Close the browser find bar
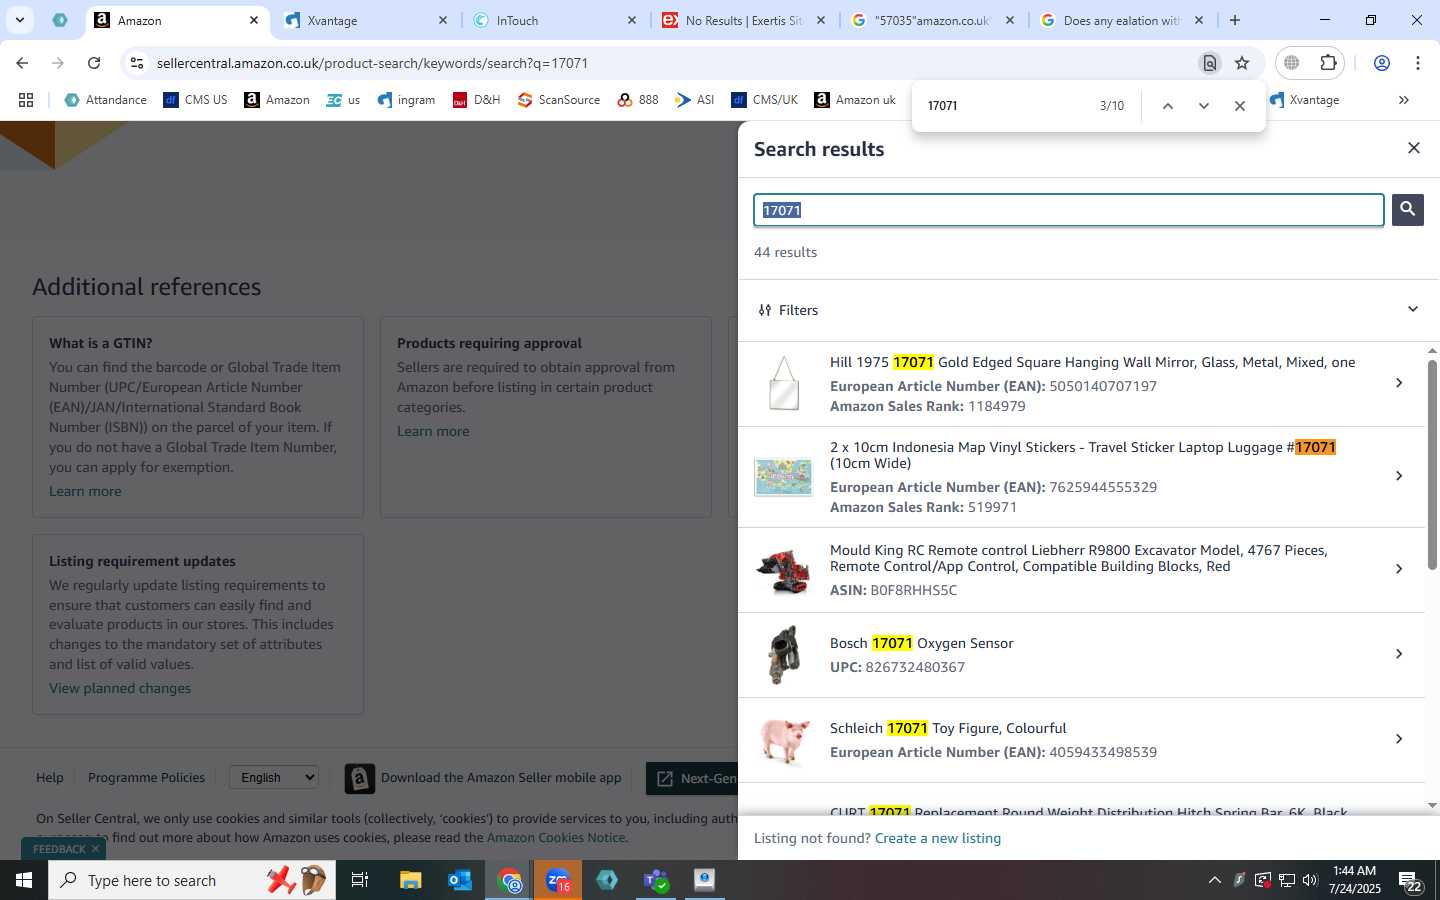The height and width of the screenshot is (900, 1440). 1239,106
